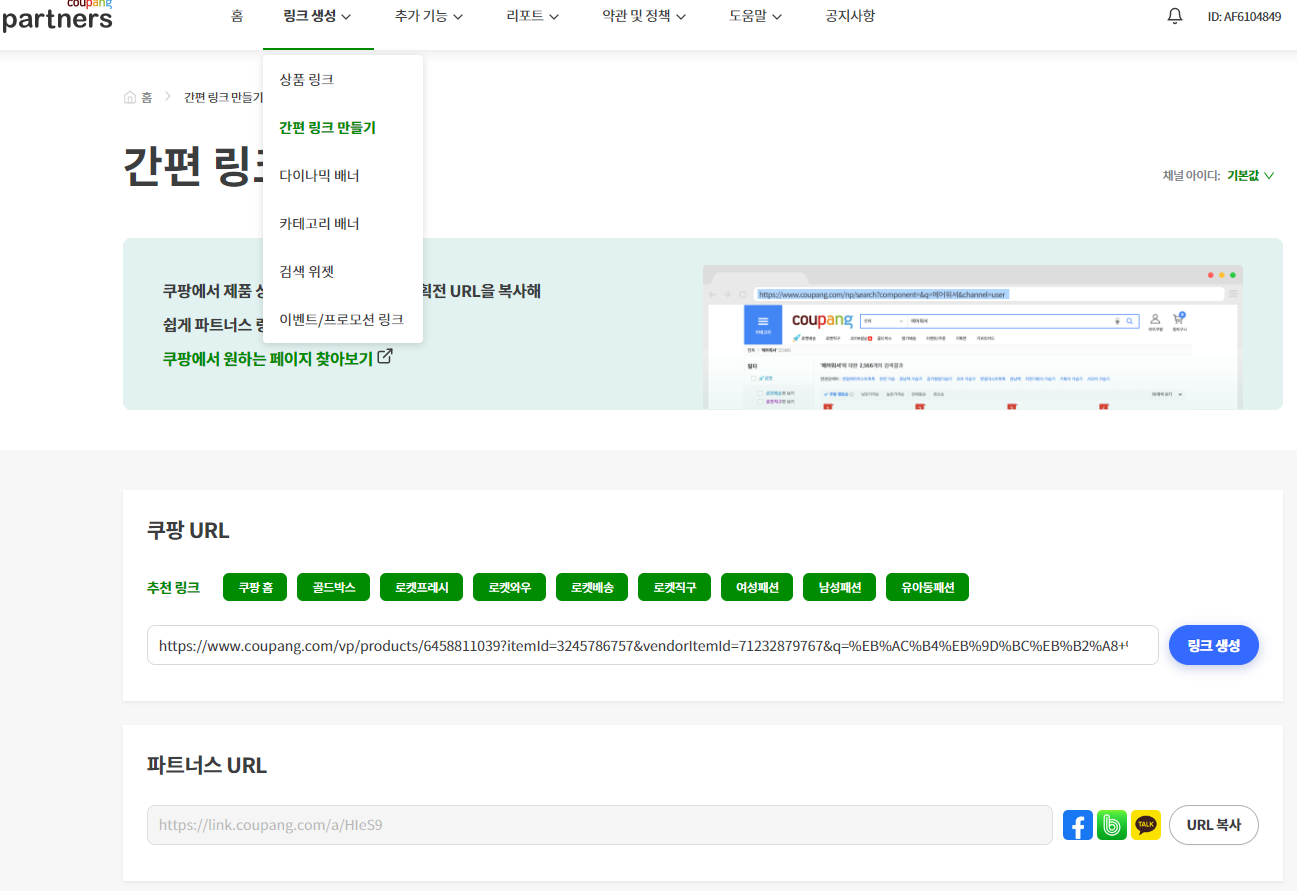Focus the 쿠팡 URL input field
The image size is (1297, 891).
click(x=652, y=645)
